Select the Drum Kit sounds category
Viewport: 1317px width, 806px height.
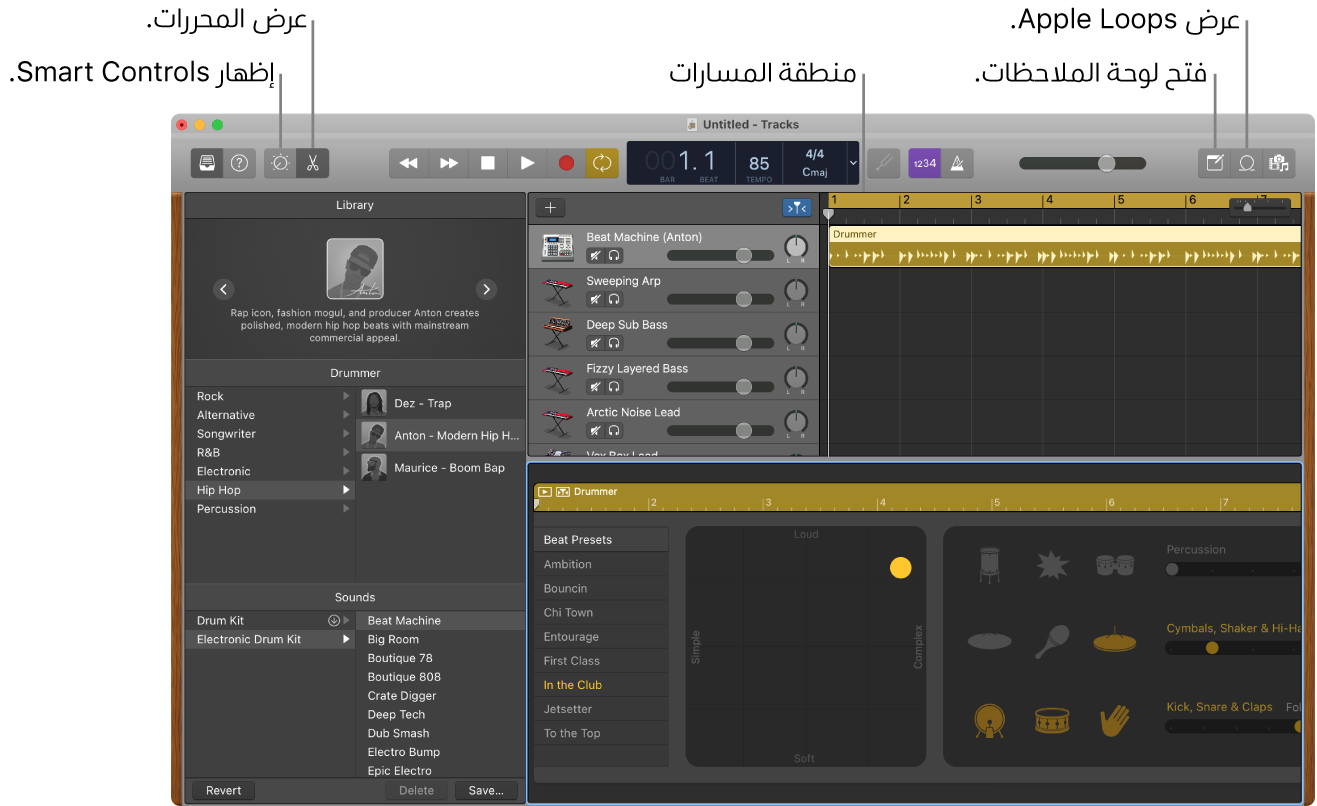(270, 620)
